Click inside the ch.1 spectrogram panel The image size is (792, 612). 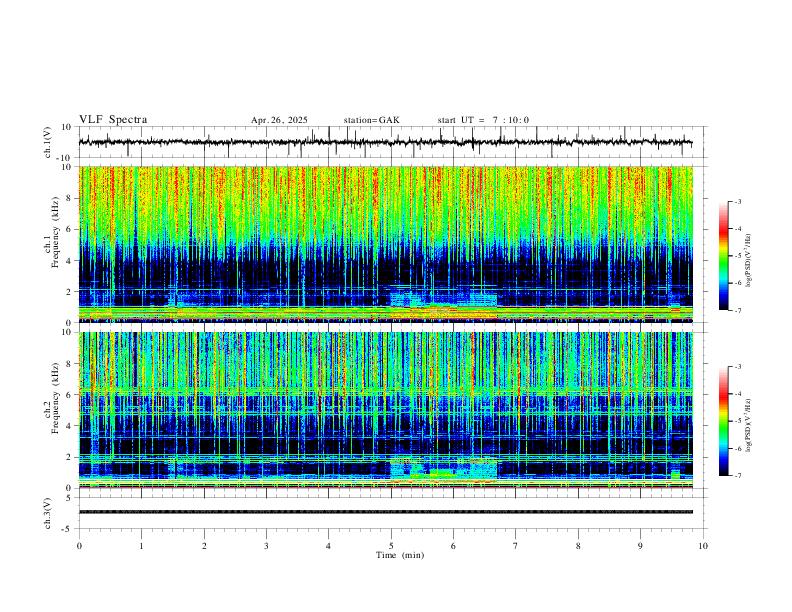click(385, 244)
